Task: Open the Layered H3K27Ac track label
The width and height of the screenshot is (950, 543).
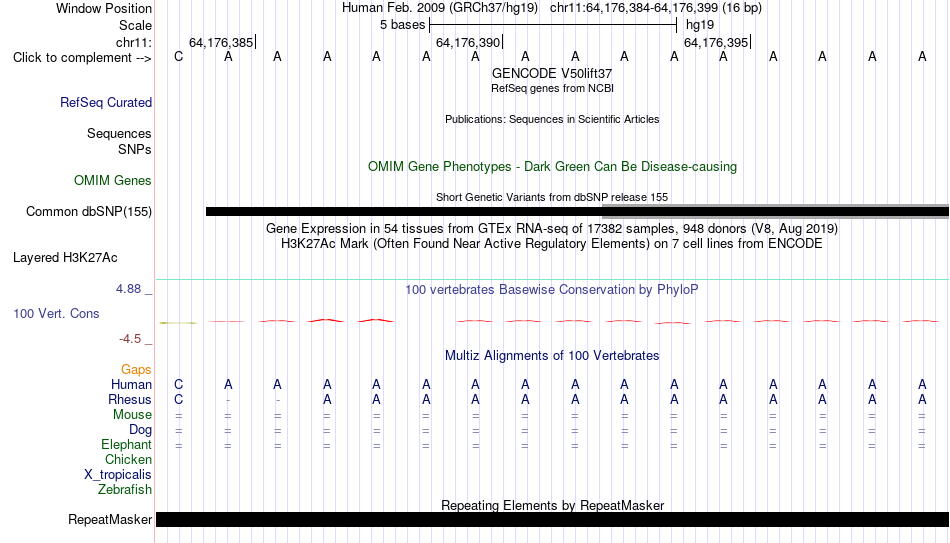Action: (65, 258)
